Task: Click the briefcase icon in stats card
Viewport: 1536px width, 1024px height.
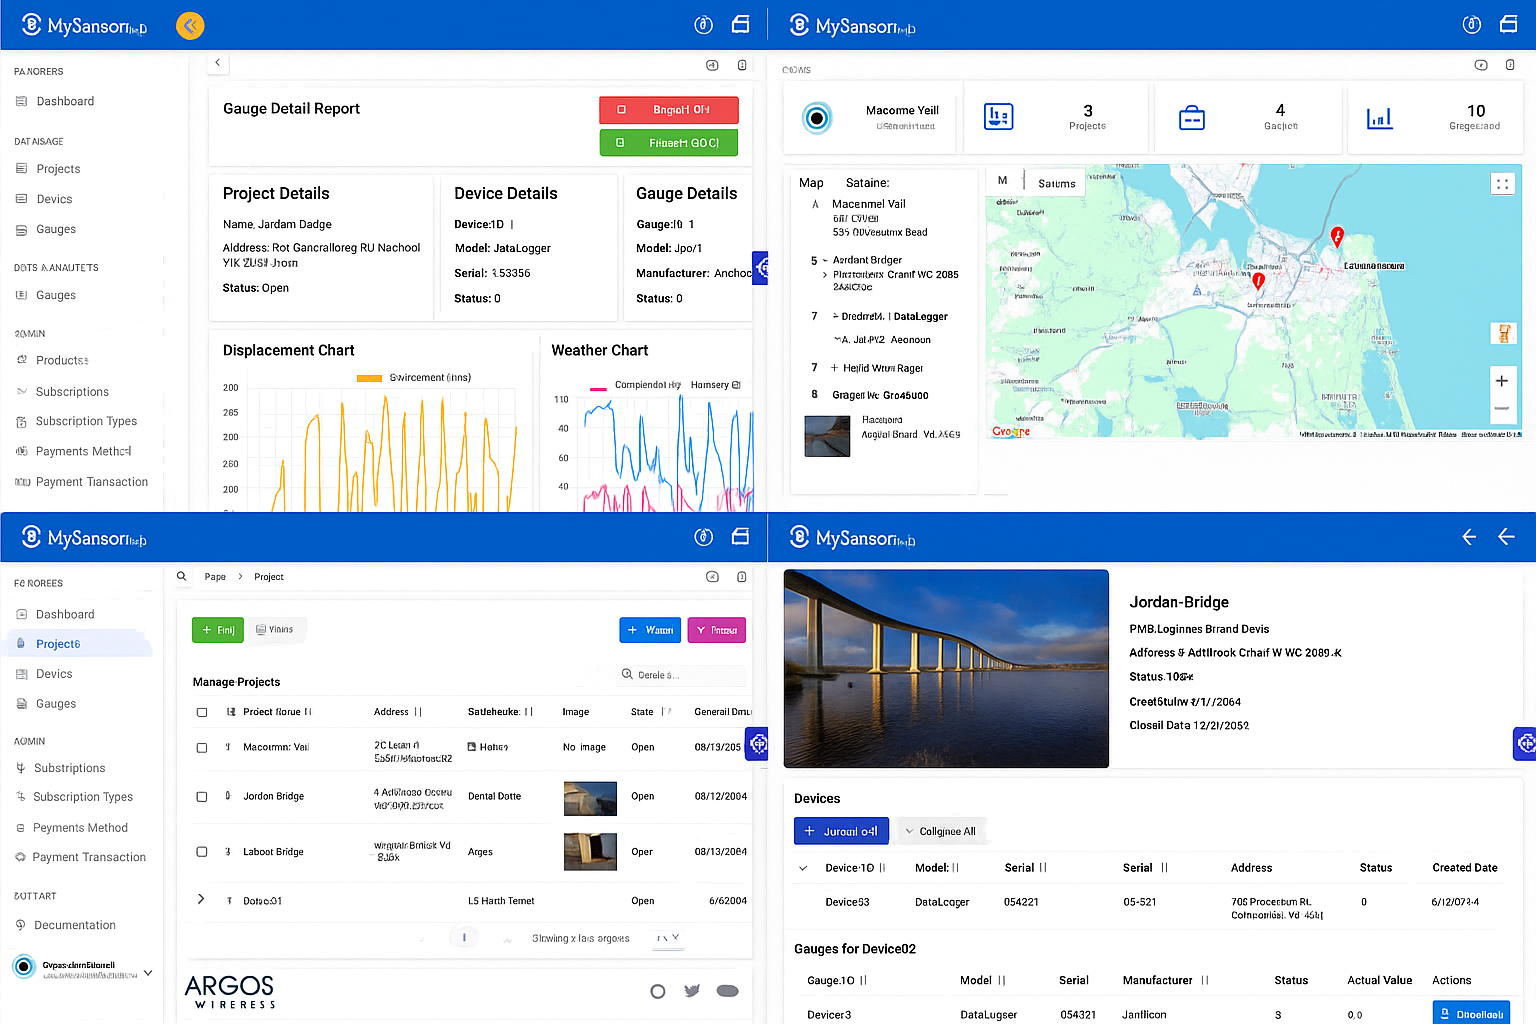Action: point(1191,118)
